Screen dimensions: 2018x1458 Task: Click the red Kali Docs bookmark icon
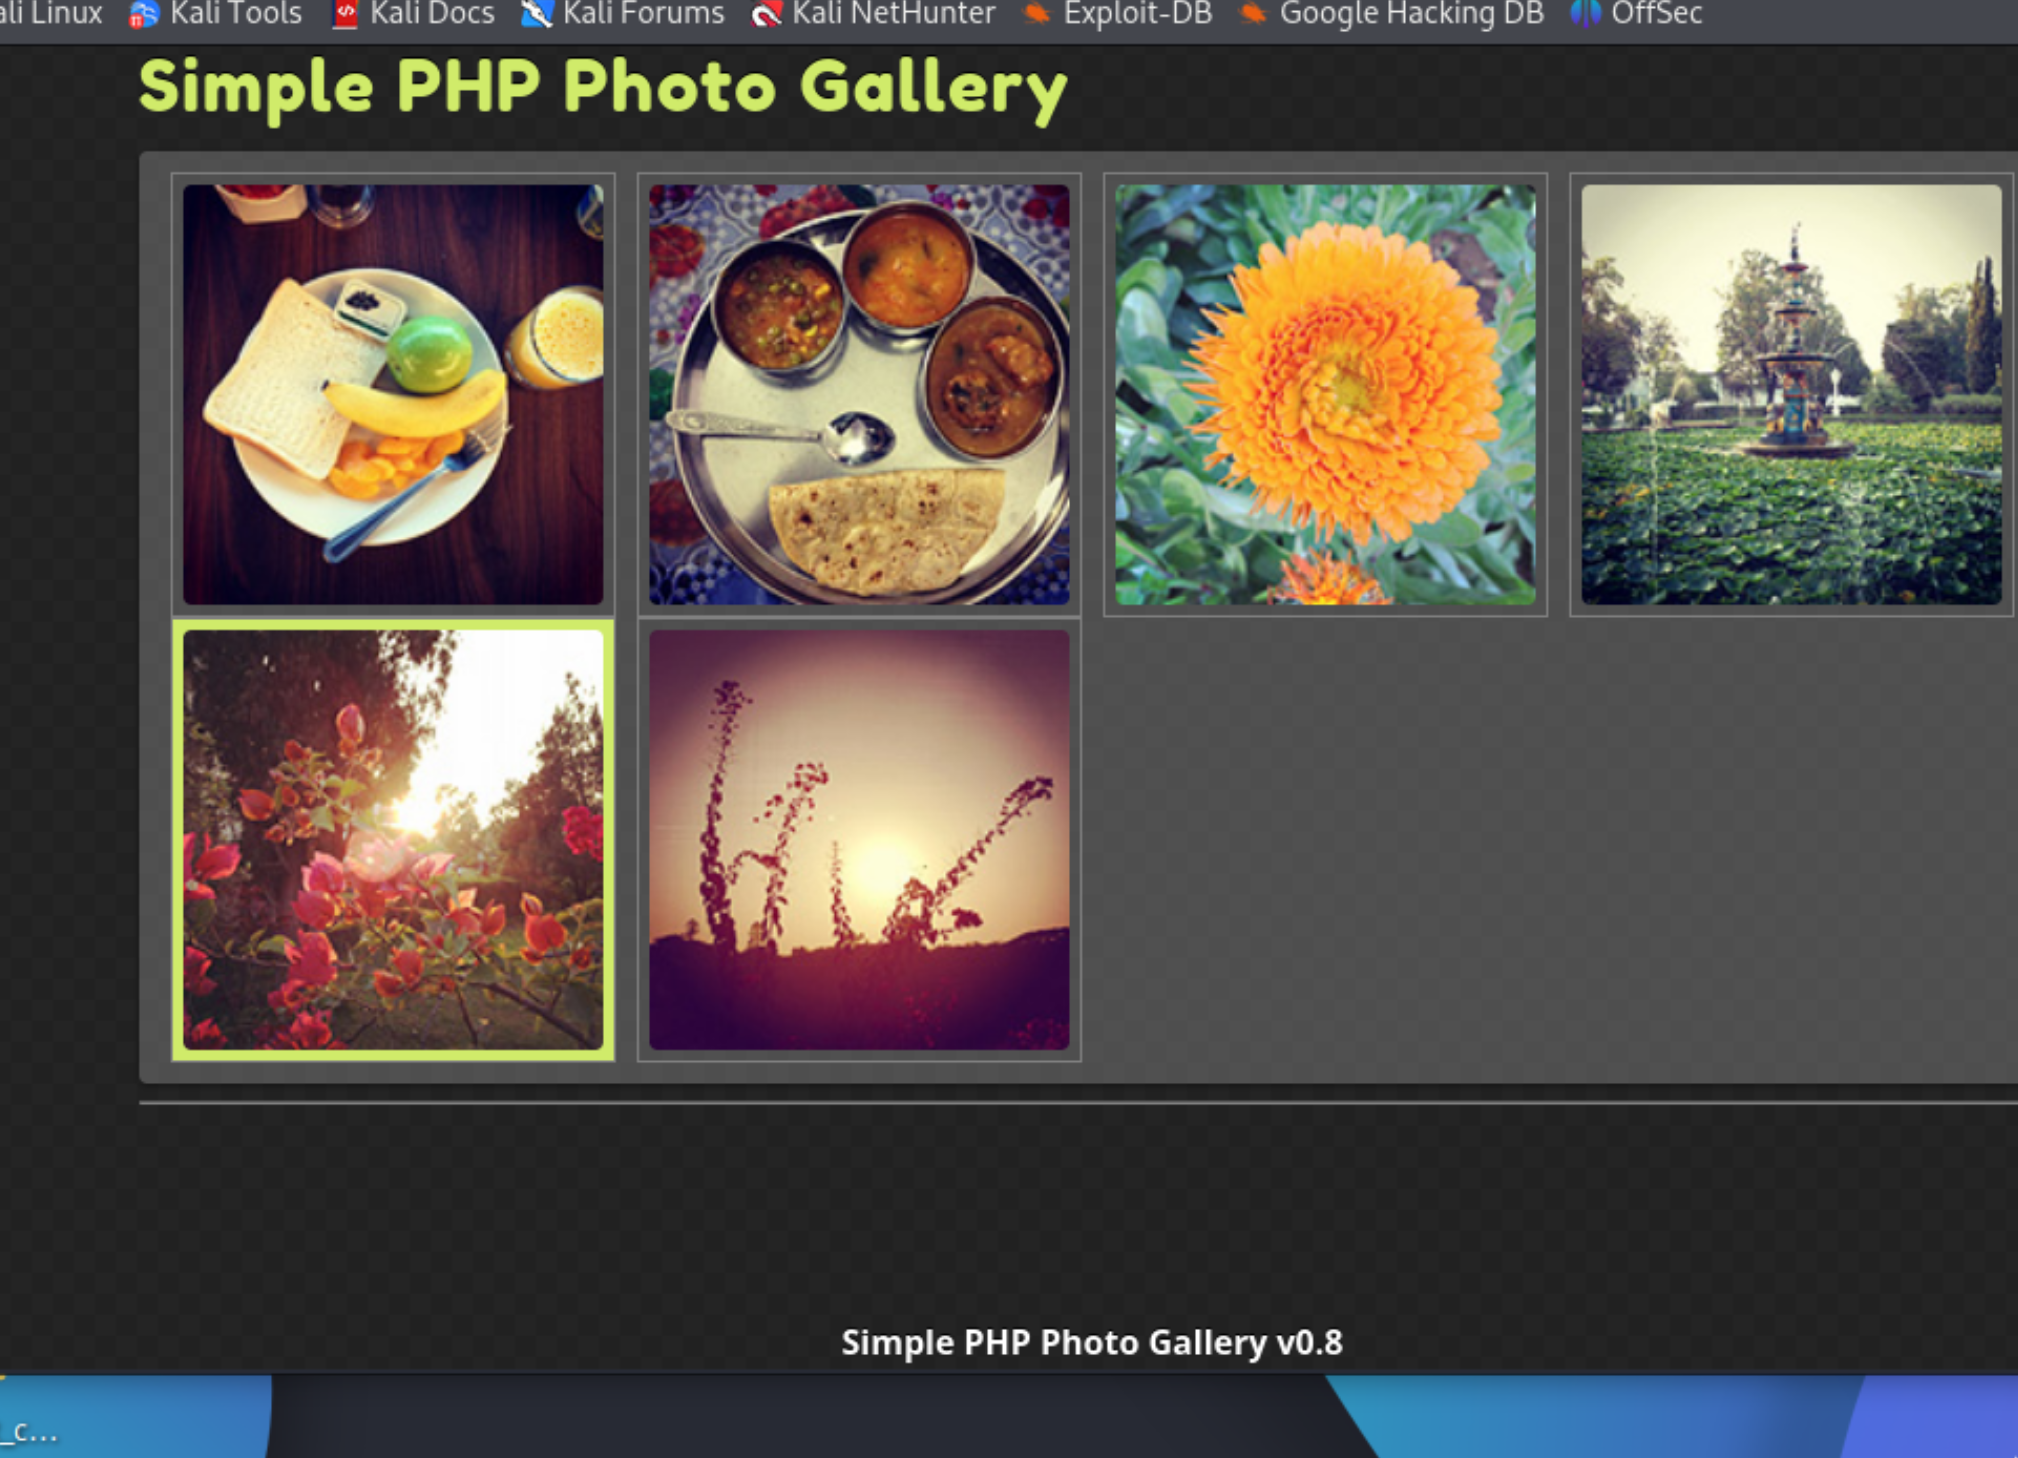point(344,14)
